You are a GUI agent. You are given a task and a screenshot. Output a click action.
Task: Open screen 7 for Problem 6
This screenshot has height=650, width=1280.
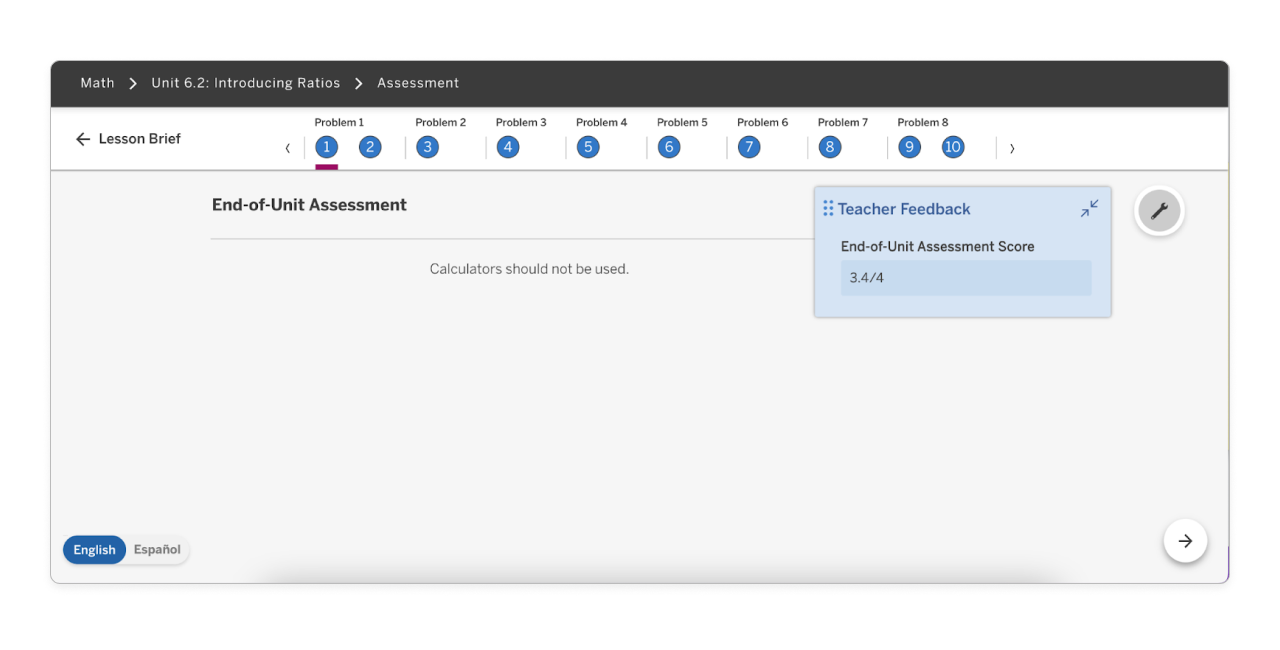point(749,147)
